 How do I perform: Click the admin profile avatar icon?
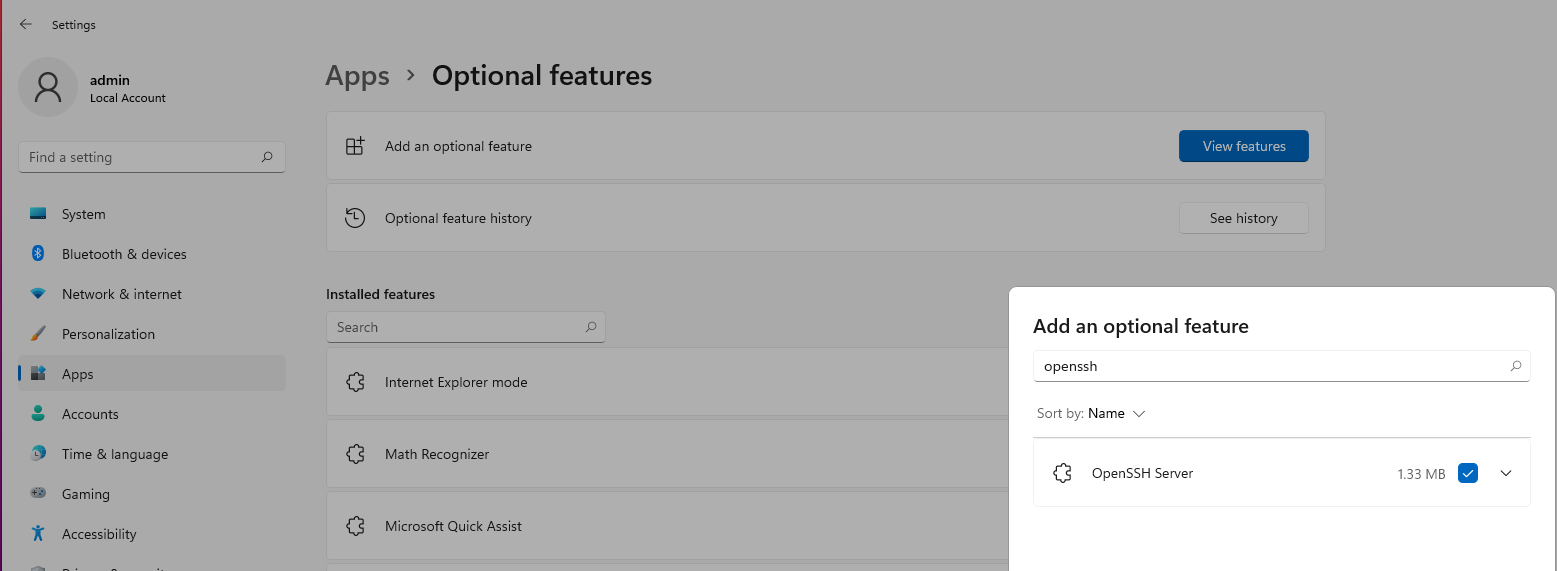(x=47, y=87)
